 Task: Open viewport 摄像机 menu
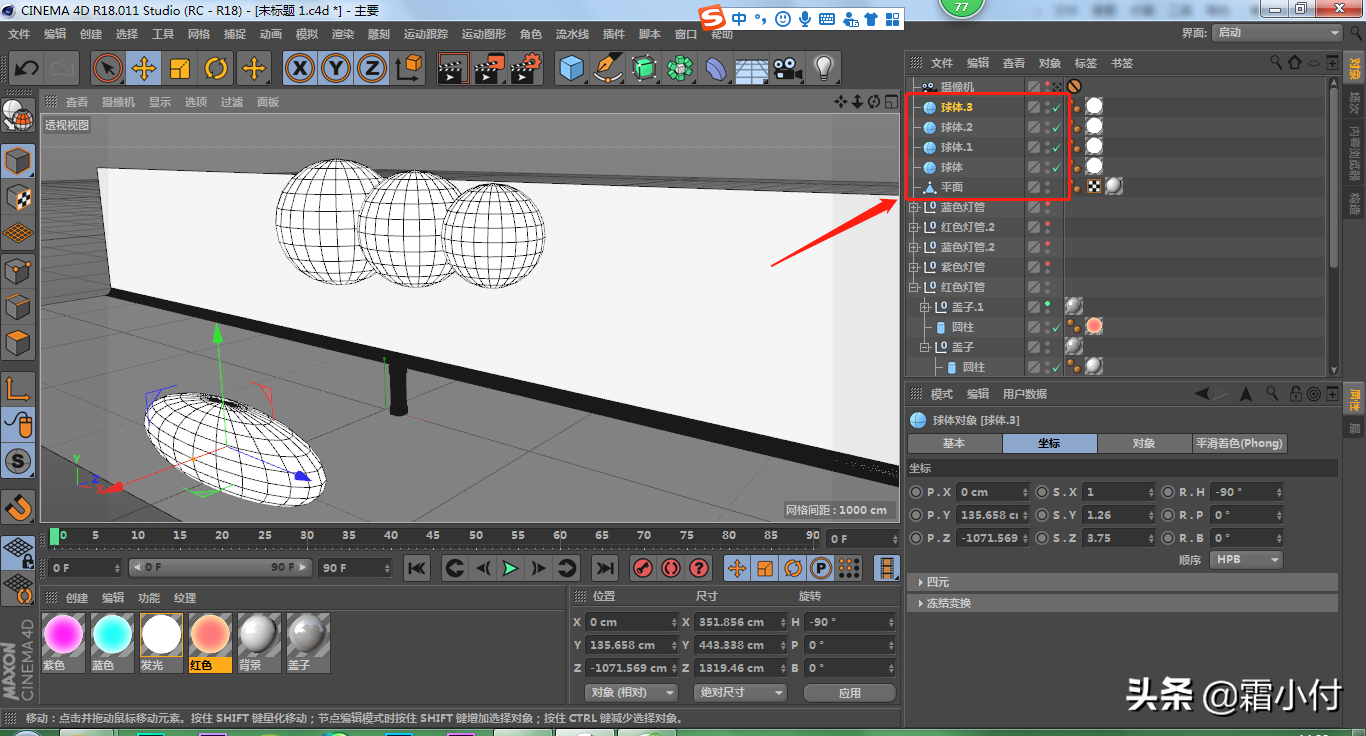pos(118,102)
